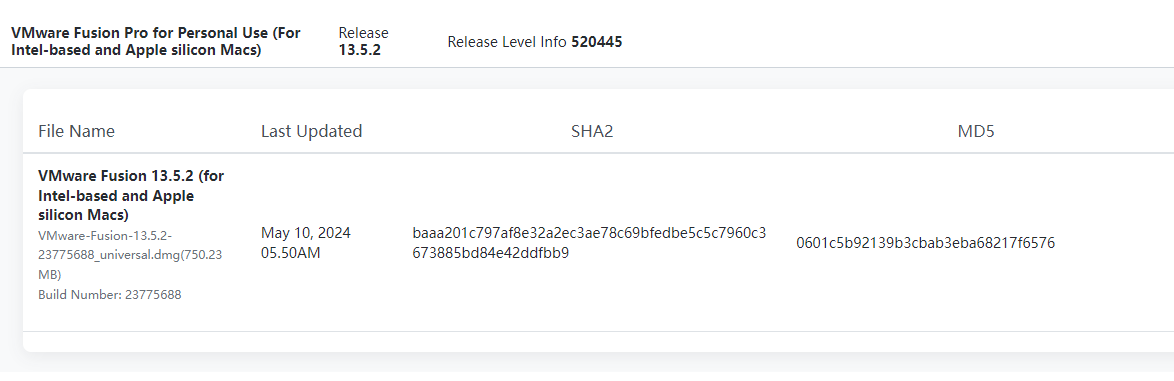This screenshot has height=381, width=1174.
Task: Click the SHA2 column header
Action: click(x=592, y=131)
